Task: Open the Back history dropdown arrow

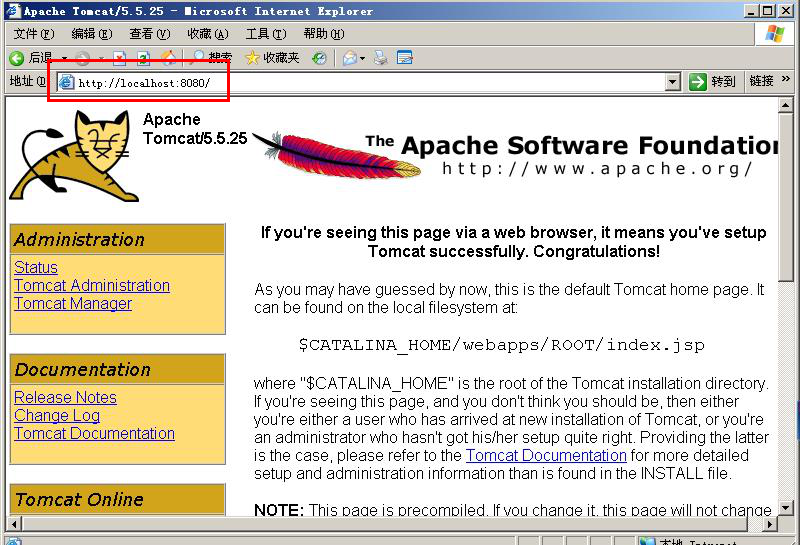Action: pos(64,58)
